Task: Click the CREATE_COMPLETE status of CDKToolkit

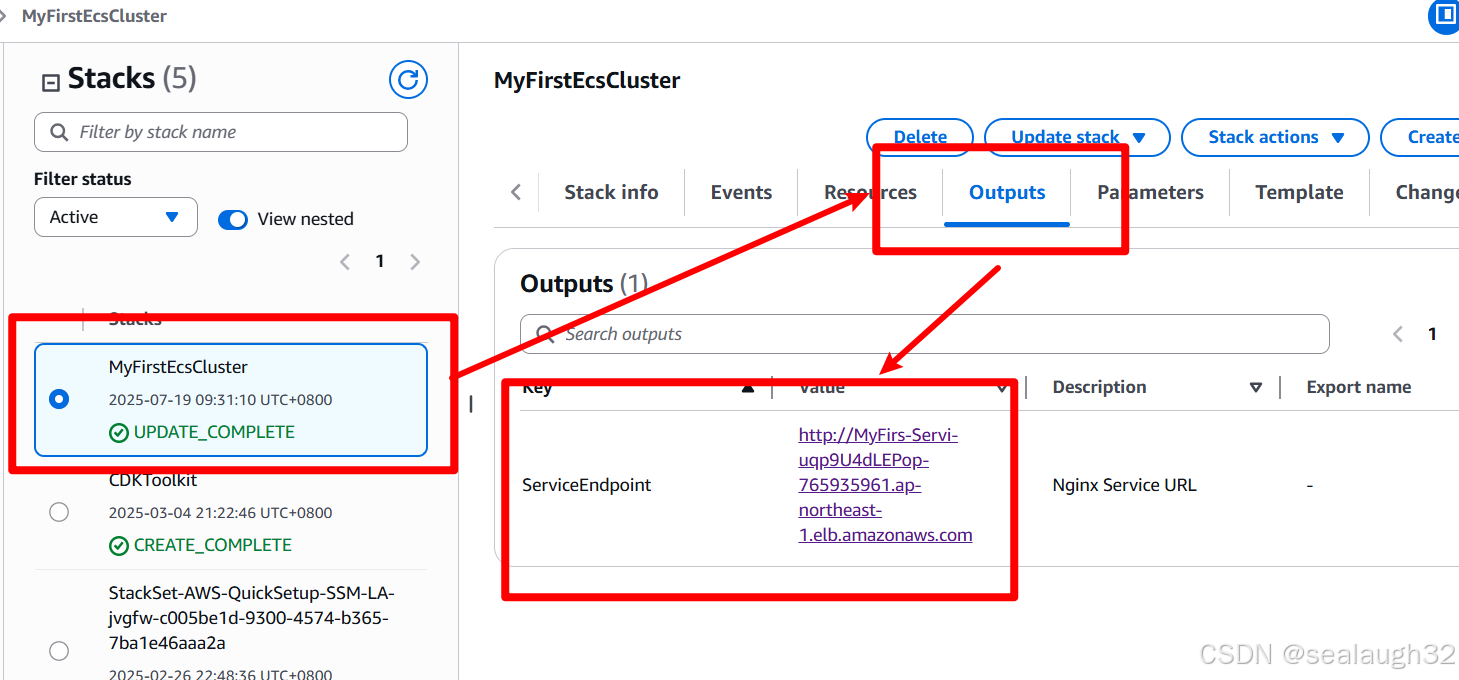Action: pyautogui.click(x=201, y=545)
